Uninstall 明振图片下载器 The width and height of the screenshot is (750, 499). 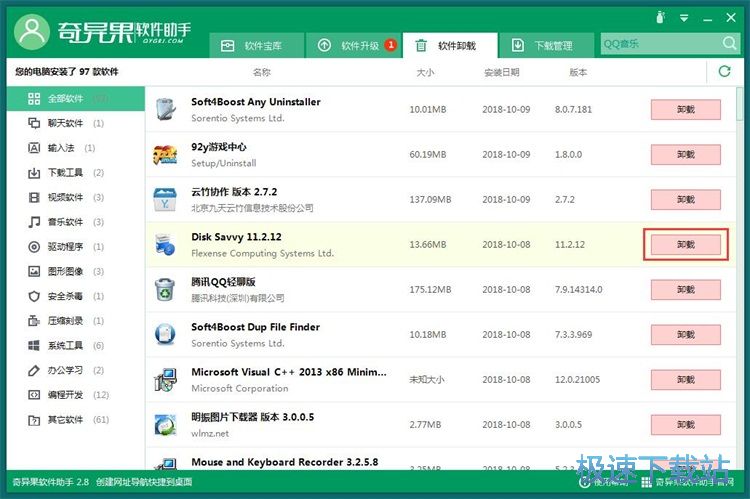click(x=685, y=424)
